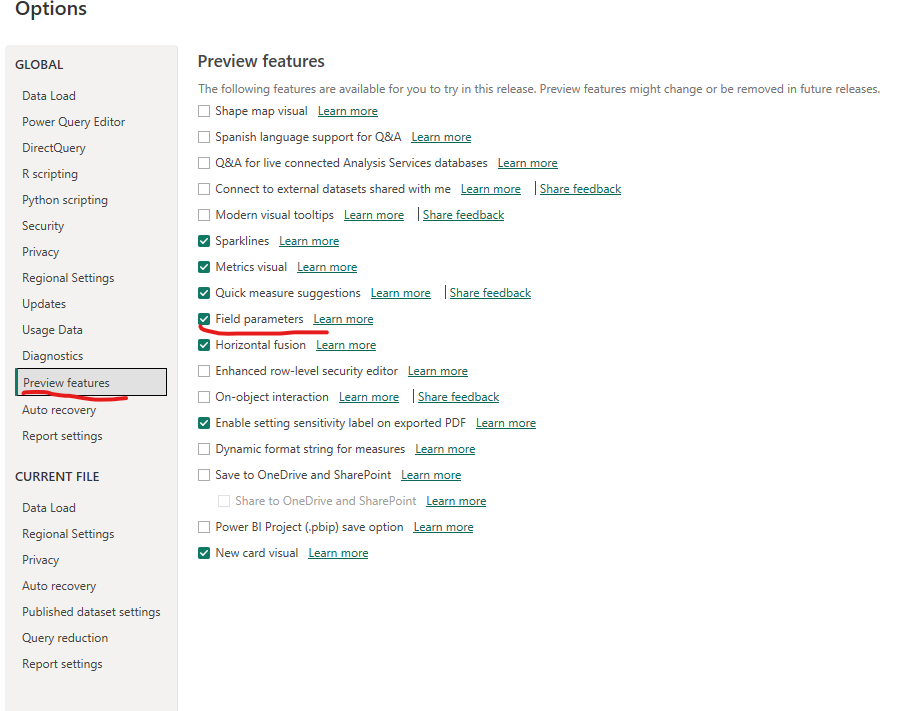Uncheck the New card visual checkbox
The height and width of the screenshot is (711, 906).
coord(203,553)
